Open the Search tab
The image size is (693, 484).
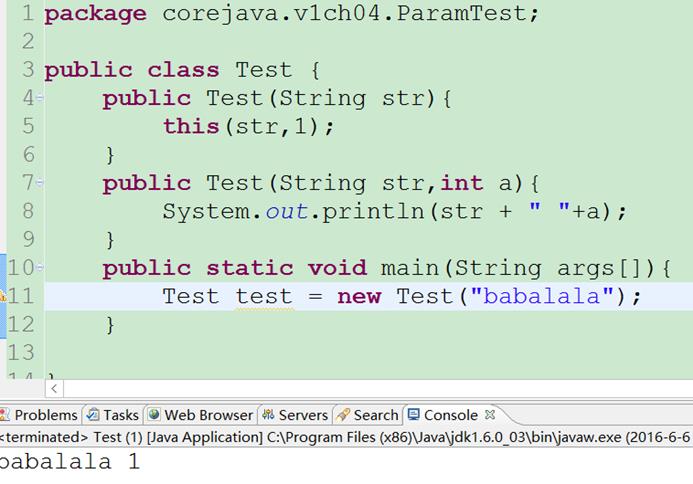[368, 415]
